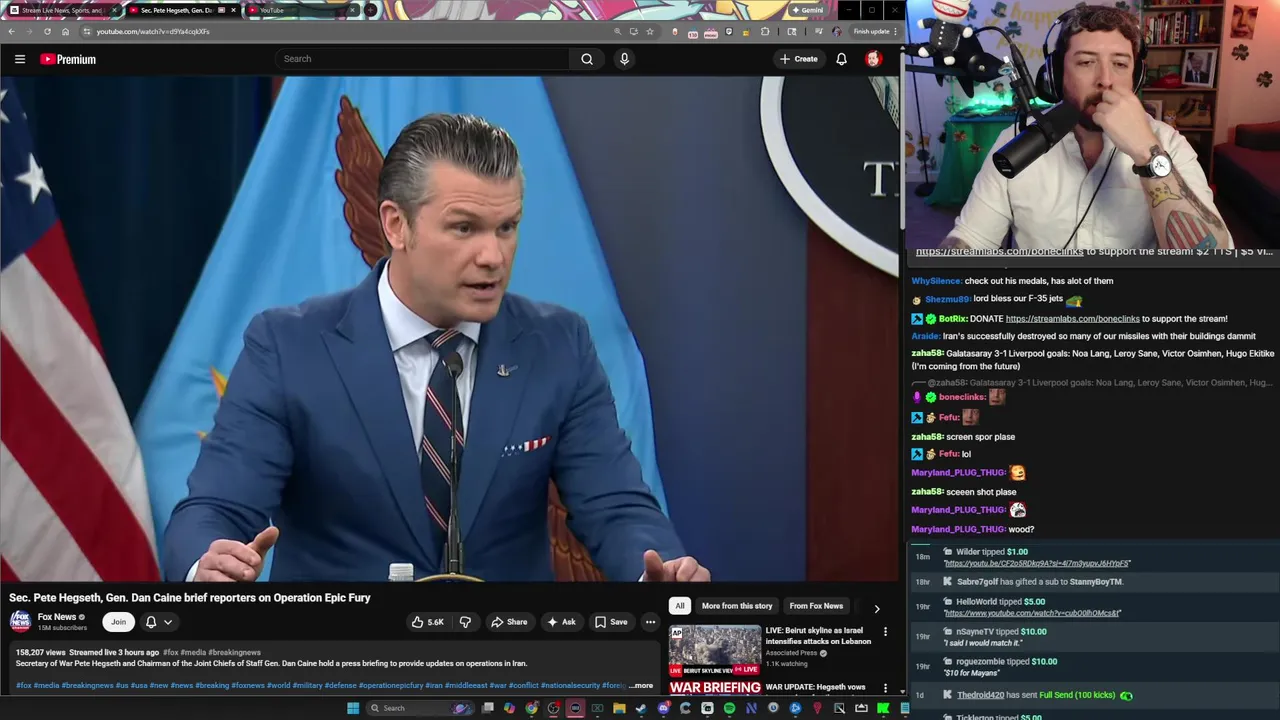The width and height of the screenshot is (1280, 720).
Task: Open the browser home button
Action: tap(66, 31)
